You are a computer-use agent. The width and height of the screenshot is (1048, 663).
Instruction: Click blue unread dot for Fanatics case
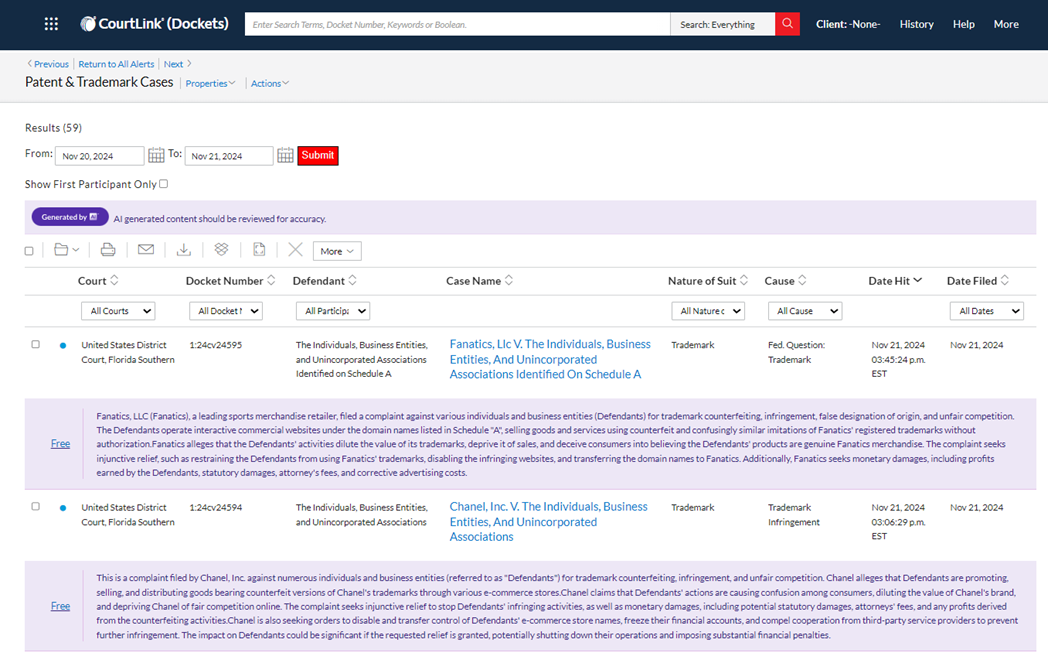[x=63, y=346]
